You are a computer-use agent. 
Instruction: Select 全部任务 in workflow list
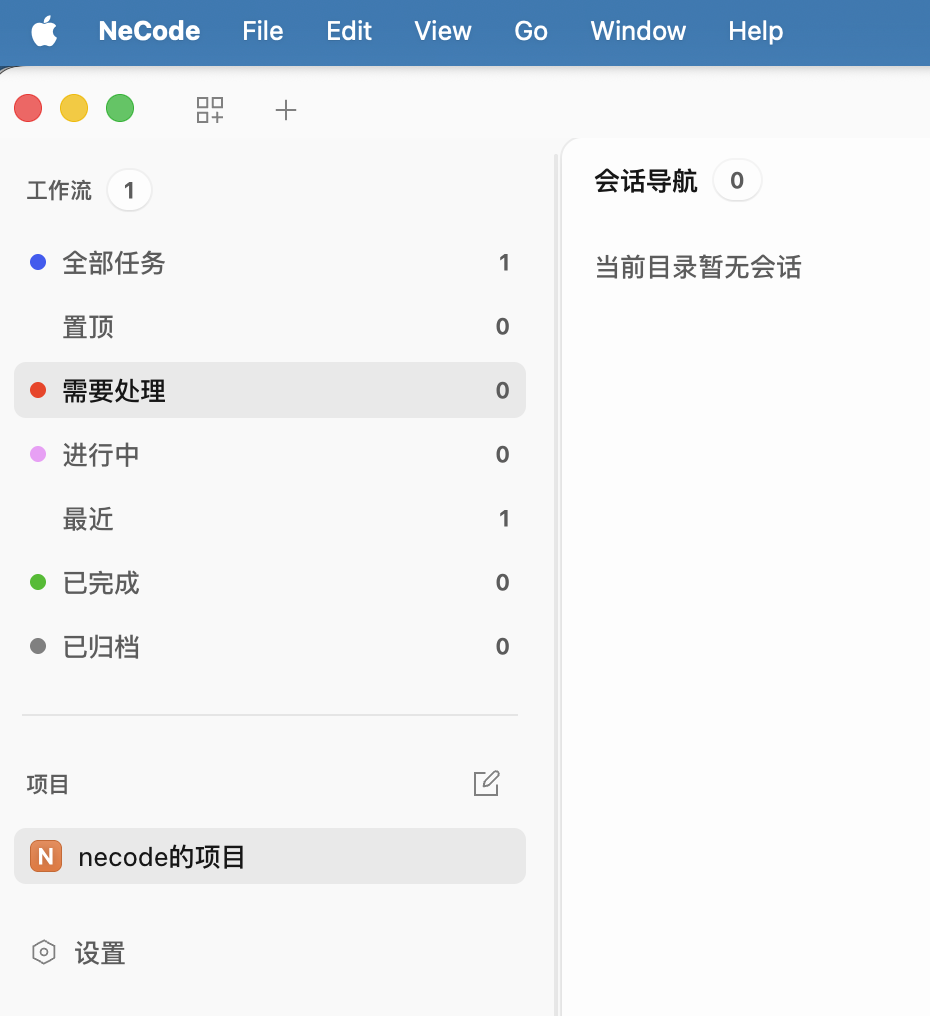pyautogui.click(x=270, y=262)
